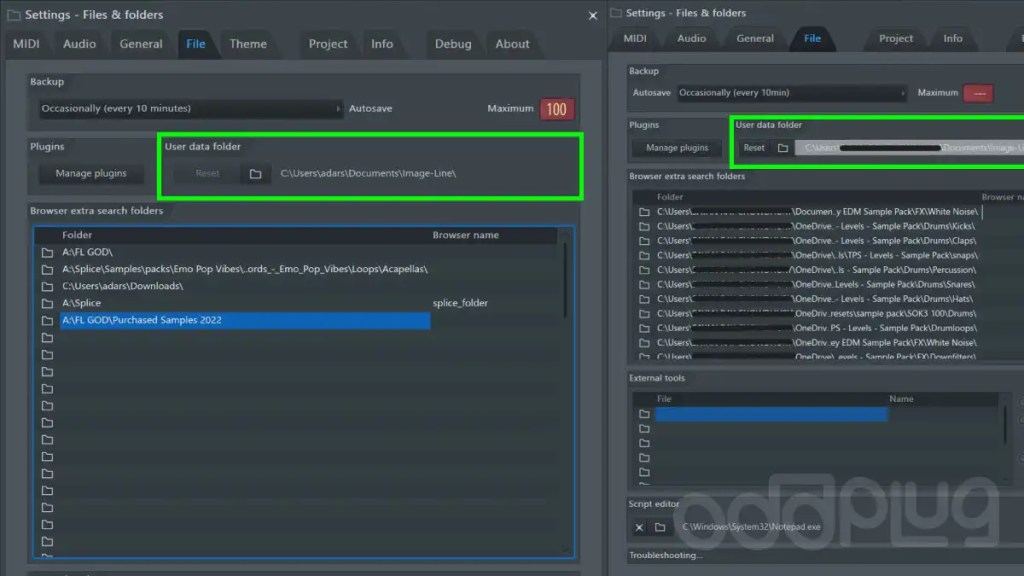This screenshot has height=576, width=1024.
Task: Click the user data folder browse icon (right window)
Action: pos(782,148)
